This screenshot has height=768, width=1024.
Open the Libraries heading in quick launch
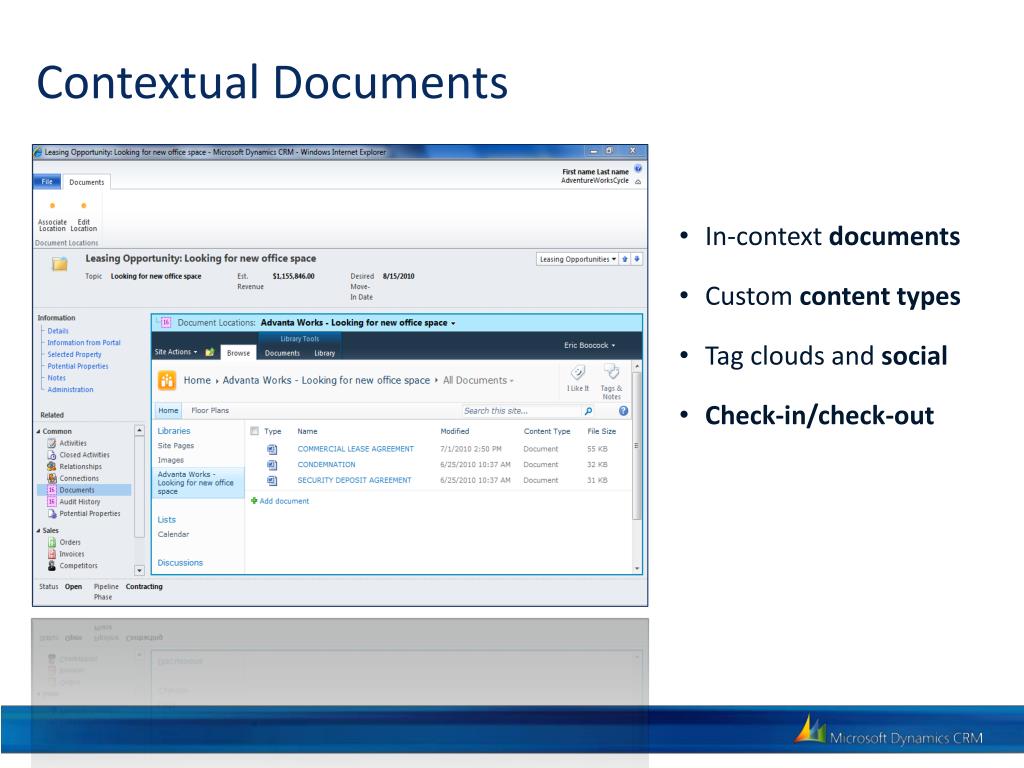click(x=174, y=431)
